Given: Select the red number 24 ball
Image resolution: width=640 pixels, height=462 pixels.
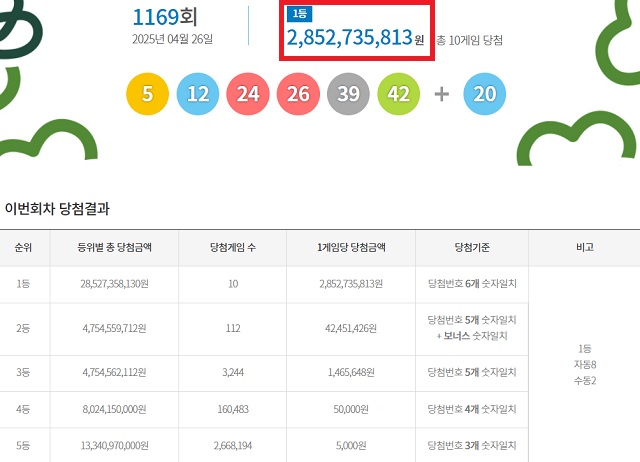Looking at the screenshot, I should [x=248, y=95].
